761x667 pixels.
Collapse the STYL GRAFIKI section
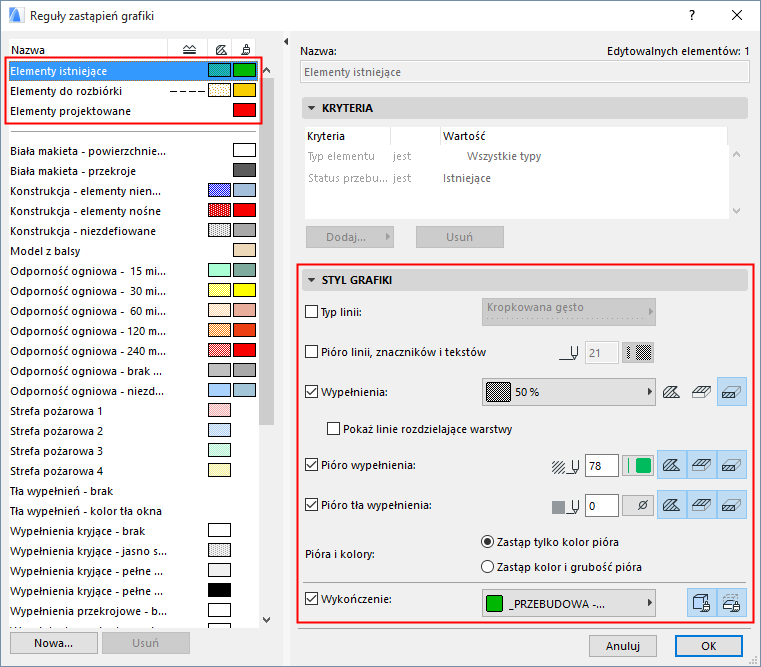(x=312, y=280)
